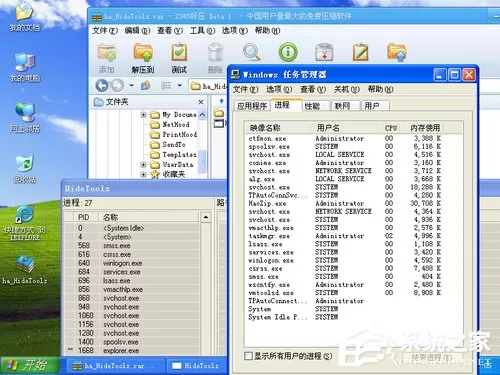Screen dimensions: 500x375
Task: Expand the My Documents tree node
Action: point(143,115)
